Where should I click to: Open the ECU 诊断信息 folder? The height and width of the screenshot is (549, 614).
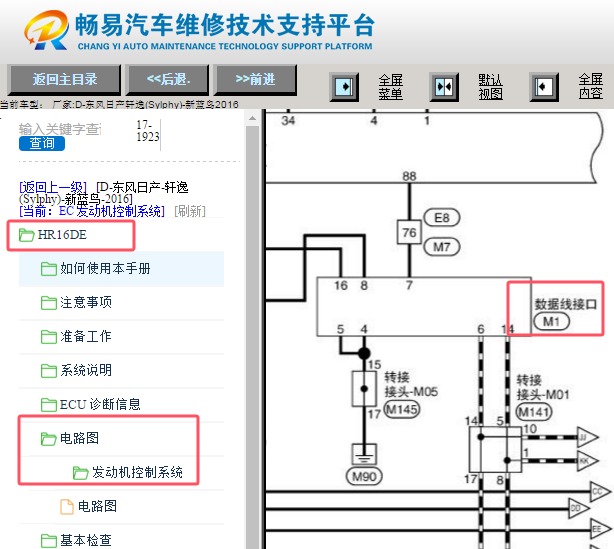coord(100,404)
